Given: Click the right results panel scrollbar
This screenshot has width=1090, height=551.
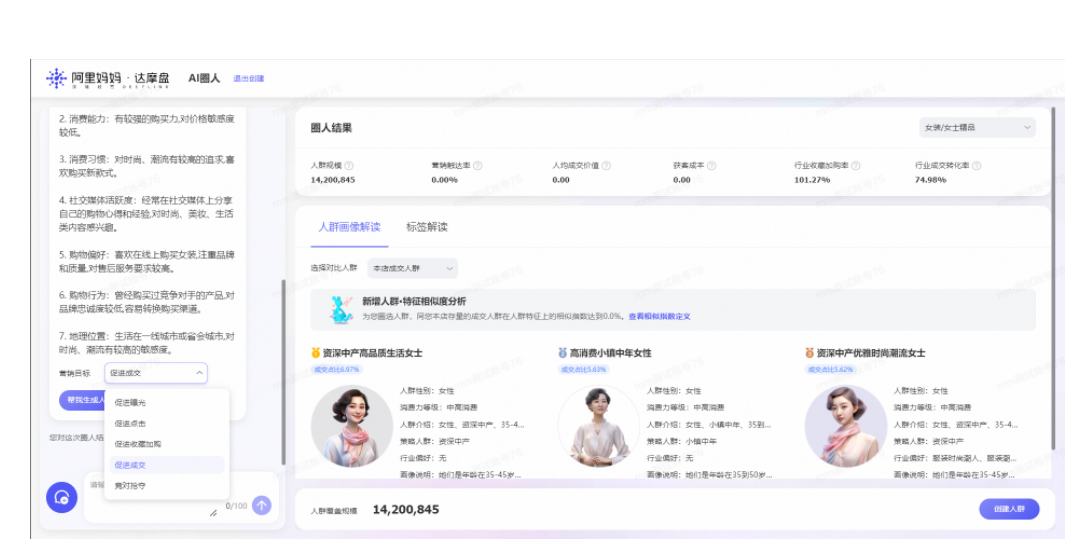Looking at the screenshot, I should 1053,278.
